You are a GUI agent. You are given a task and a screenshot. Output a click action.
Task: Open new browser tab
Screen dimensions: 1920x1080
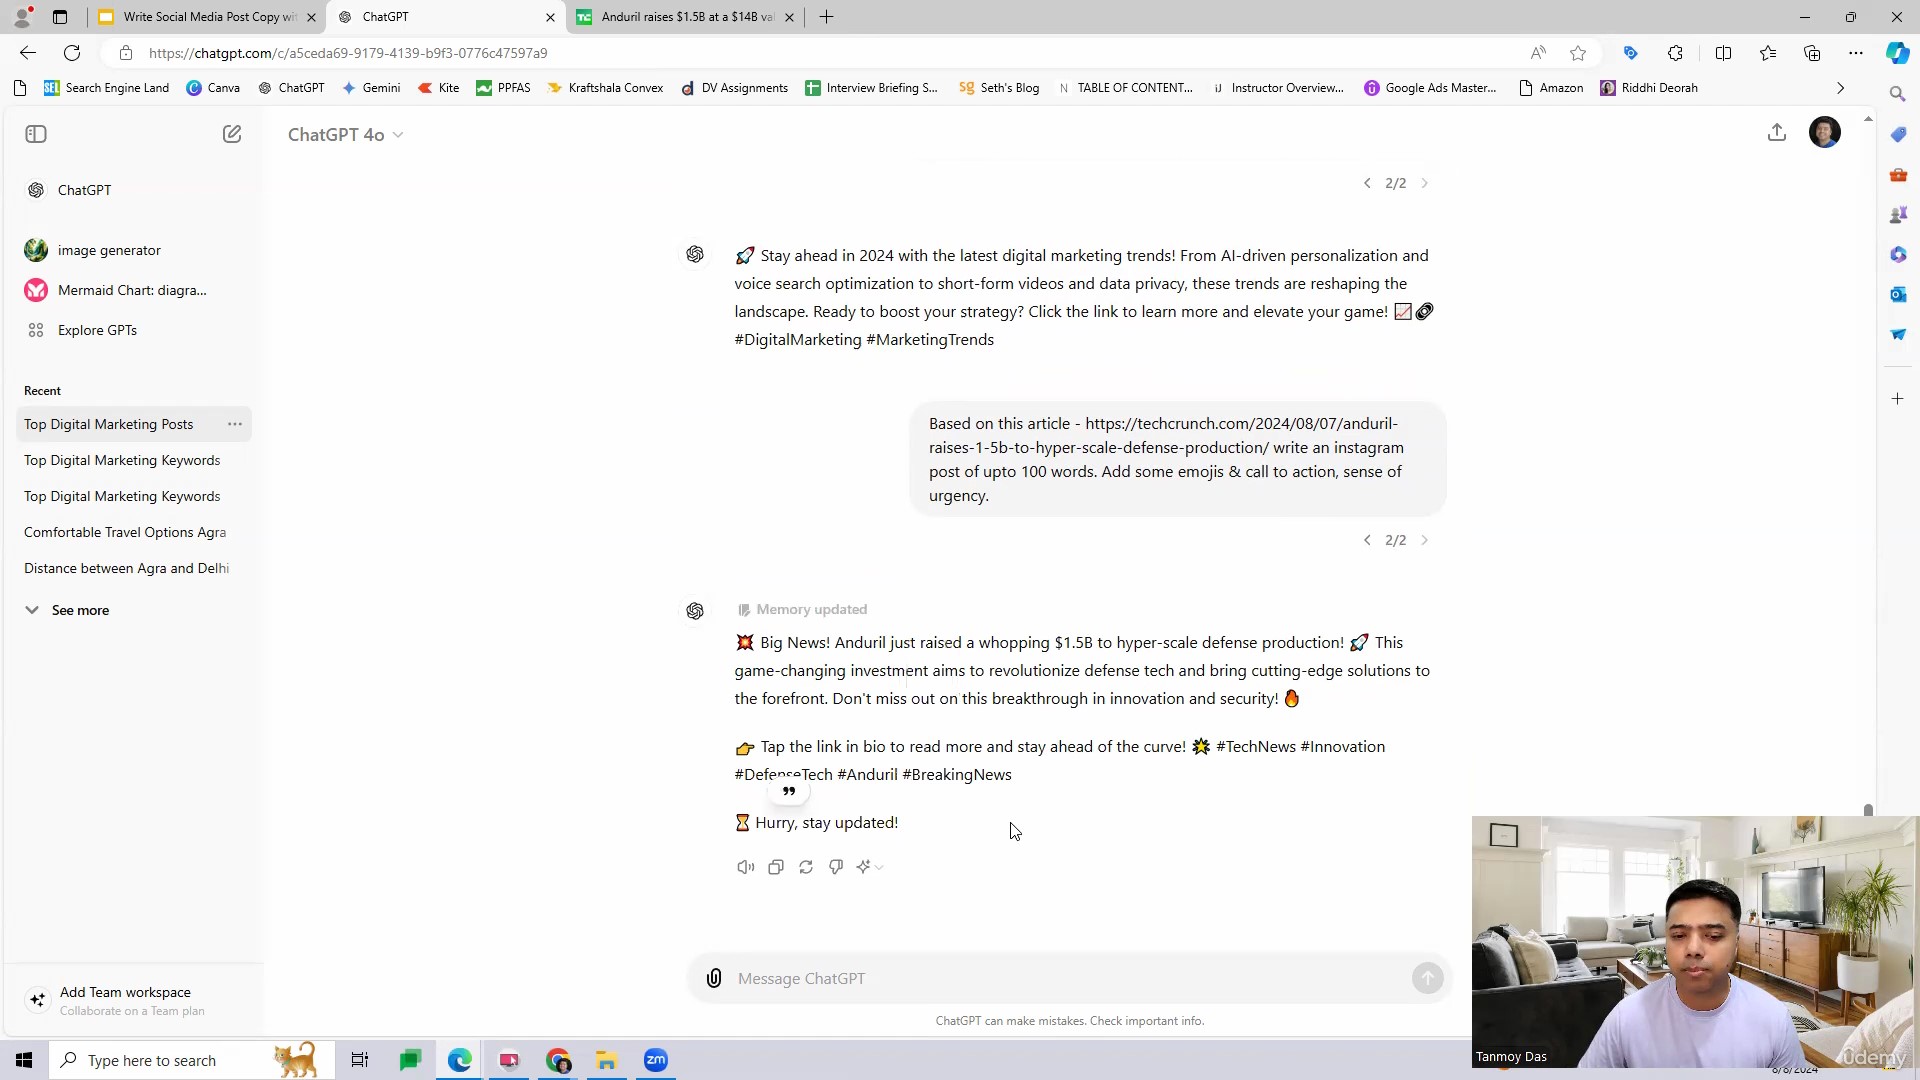(826, 17)
